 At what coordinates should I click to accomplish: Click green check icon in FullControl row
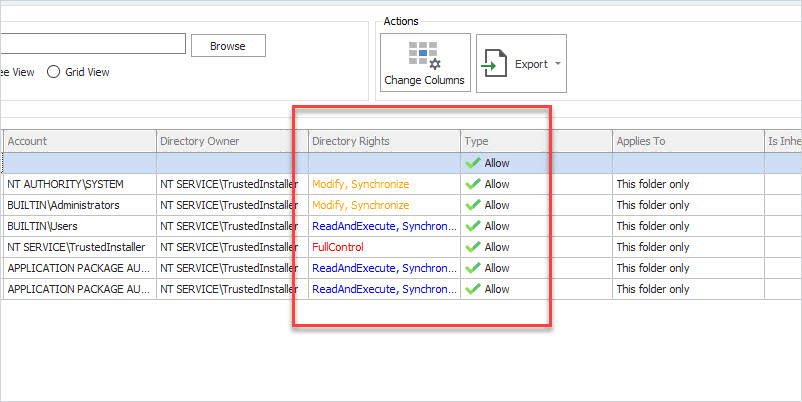[x=473, y=247]
